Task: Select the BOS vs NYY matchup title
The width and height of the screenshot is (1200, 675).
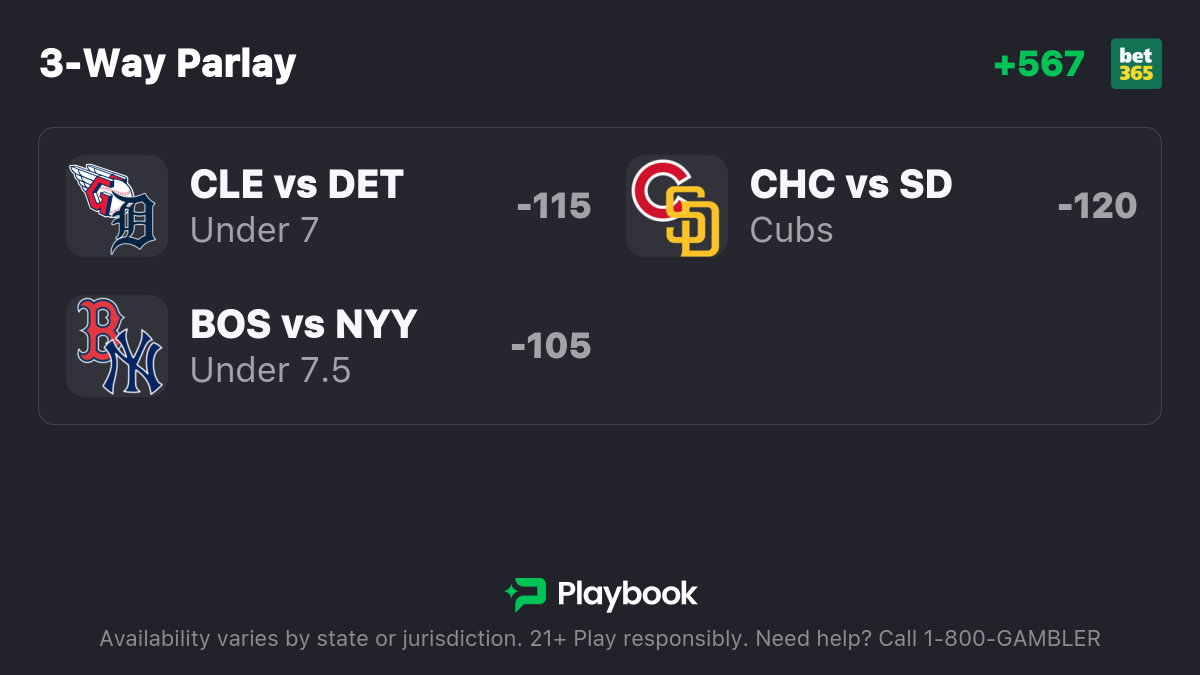Action: (x=303, y=325)
